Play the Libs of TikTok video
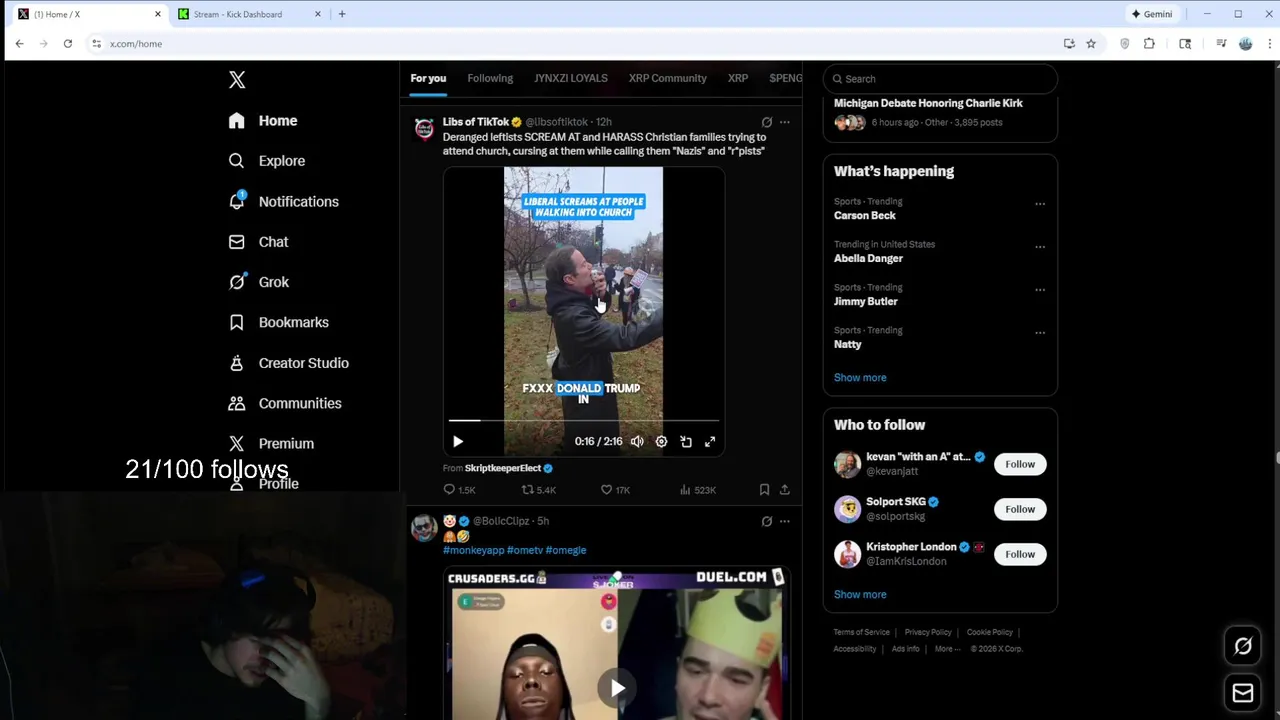 click(458, 442)
